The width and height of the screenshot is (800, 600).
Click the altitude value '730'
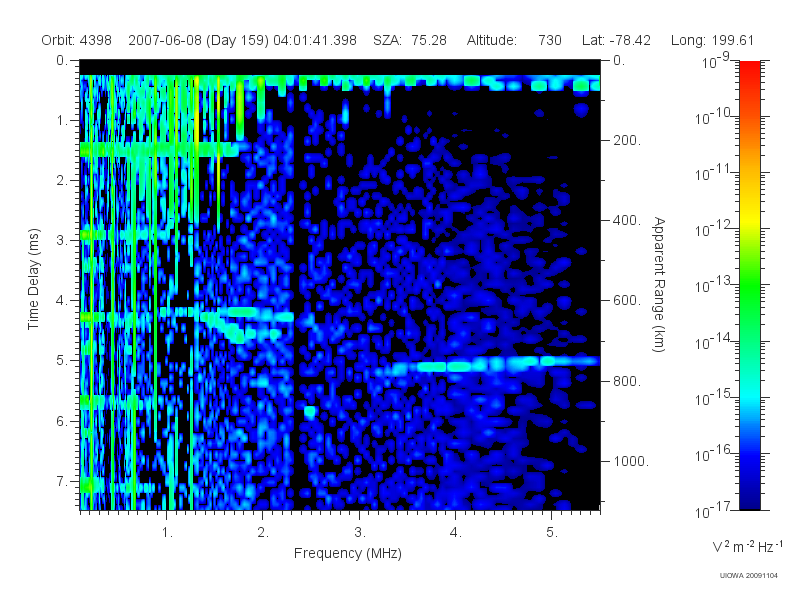pyautogui.click(x=549, y=40)
